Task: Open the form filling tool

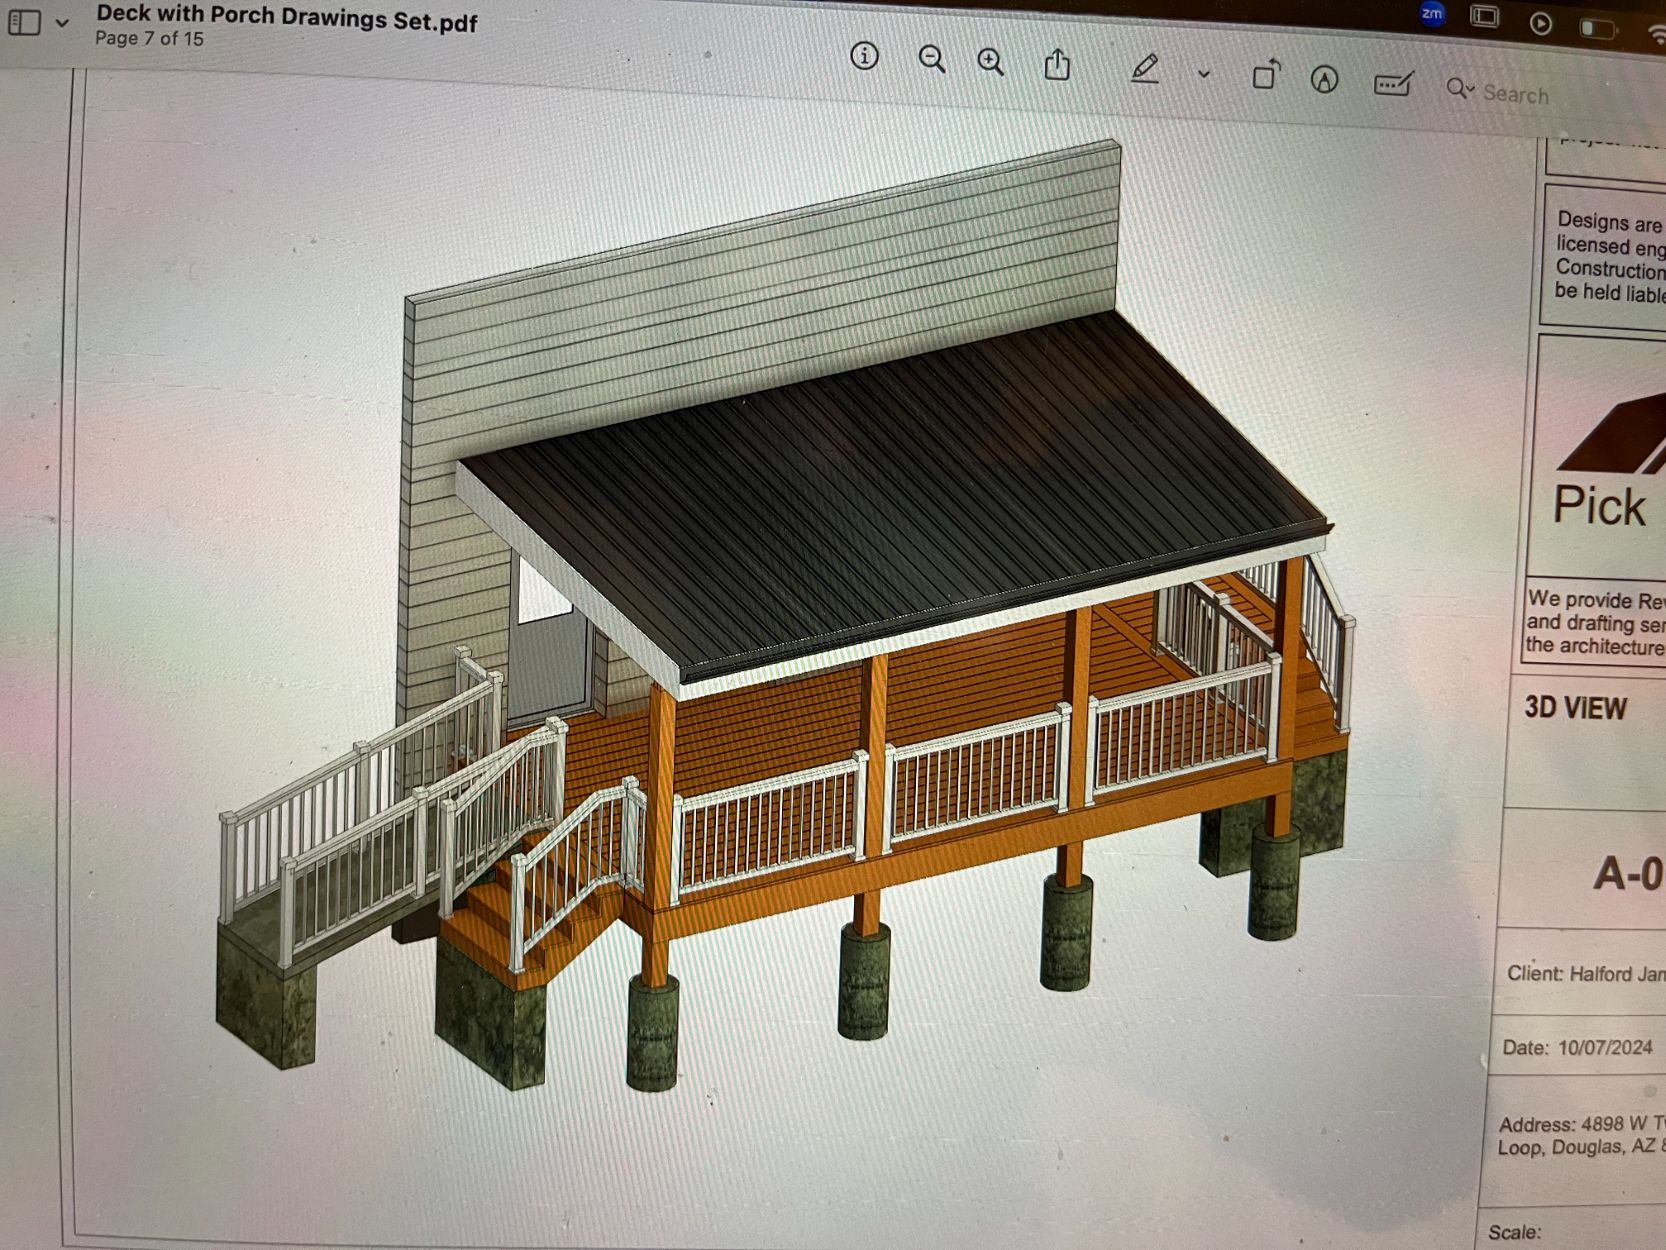Action: pyautogui.click(x=1392, y=84)
